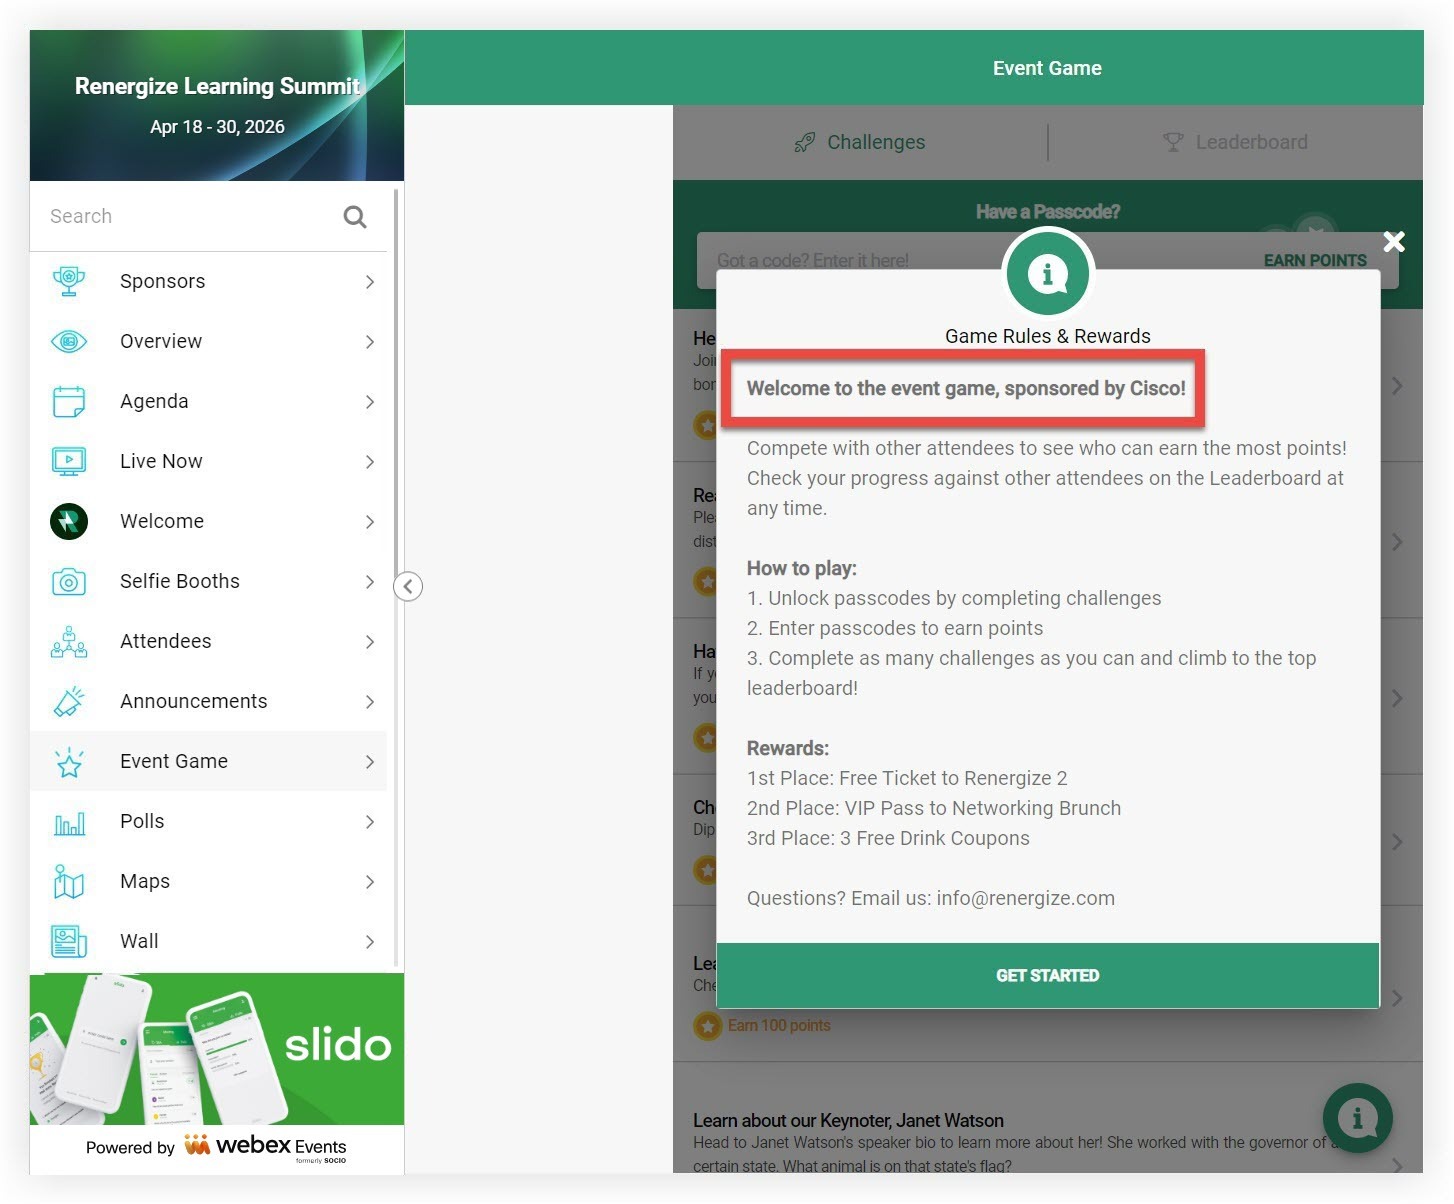Click the star coin beside Earn 100 points

click(x=708, y=1026)
